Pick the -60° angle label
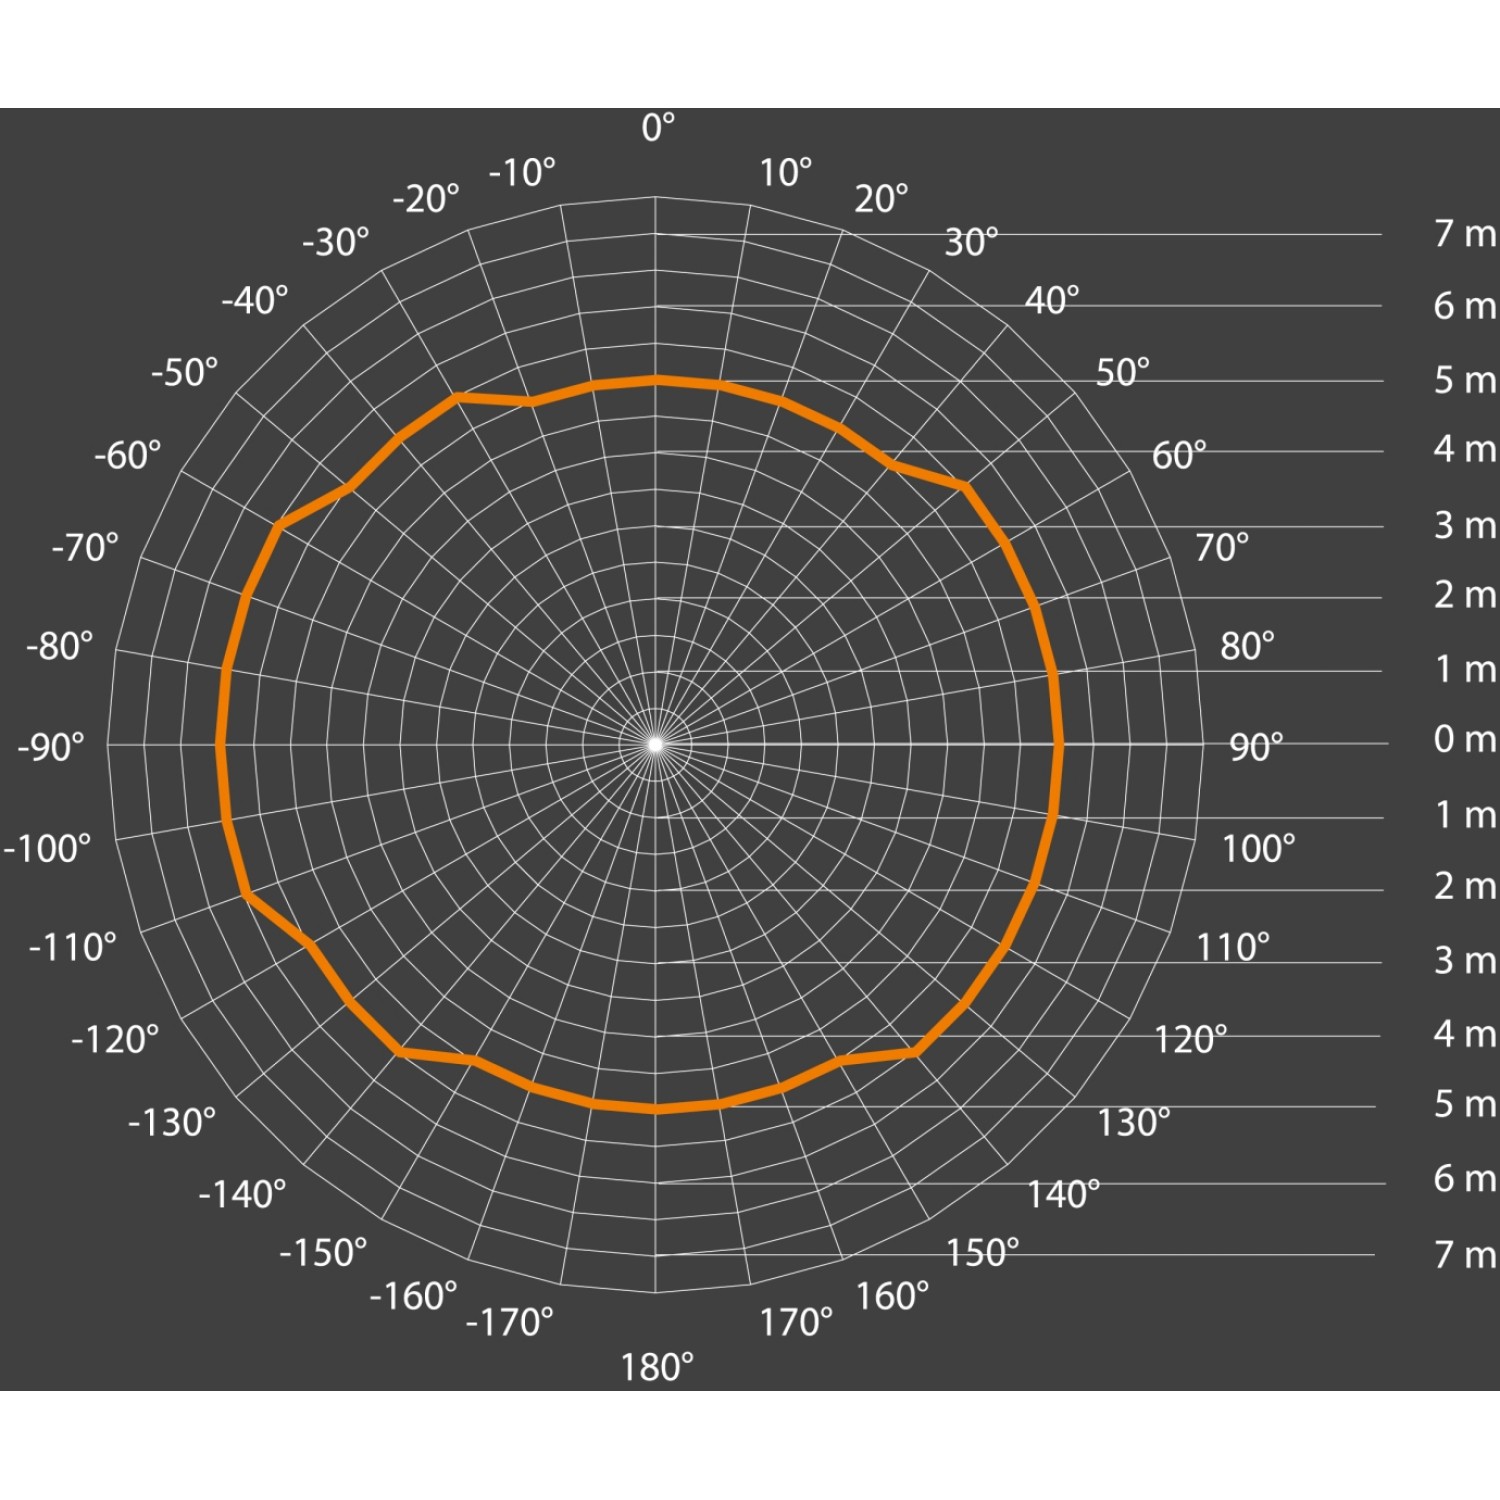 click(128, 456)
